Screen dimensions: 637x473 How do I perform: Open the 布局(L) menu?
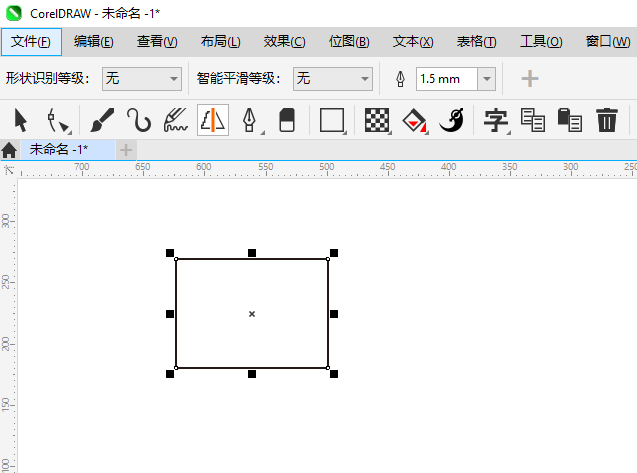(221, 42)
